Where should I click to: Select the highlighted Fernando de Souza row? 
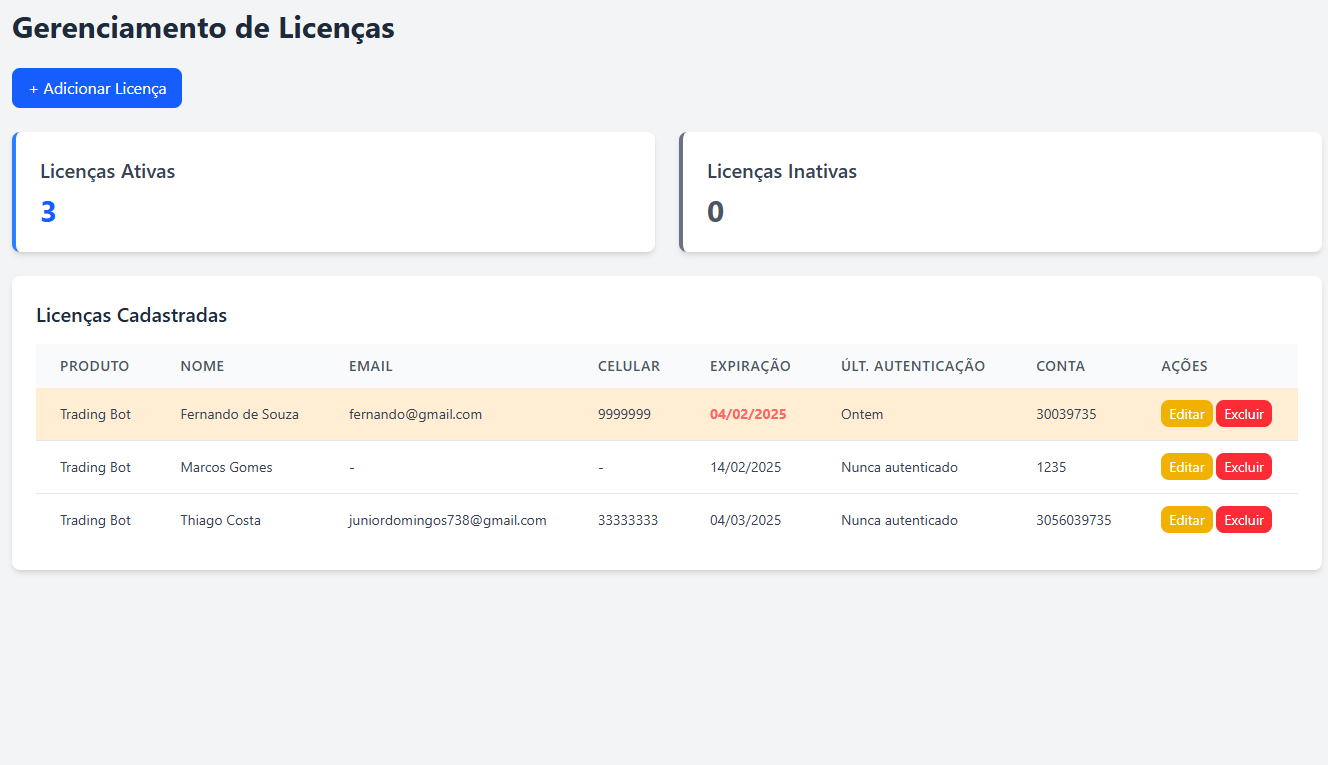tap(600, 413)
